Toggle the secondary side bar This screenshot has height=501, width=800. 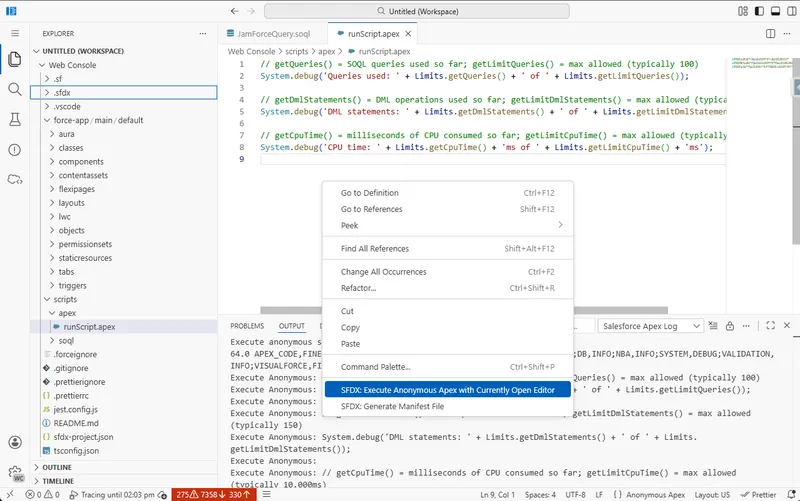tap(791, 11)
